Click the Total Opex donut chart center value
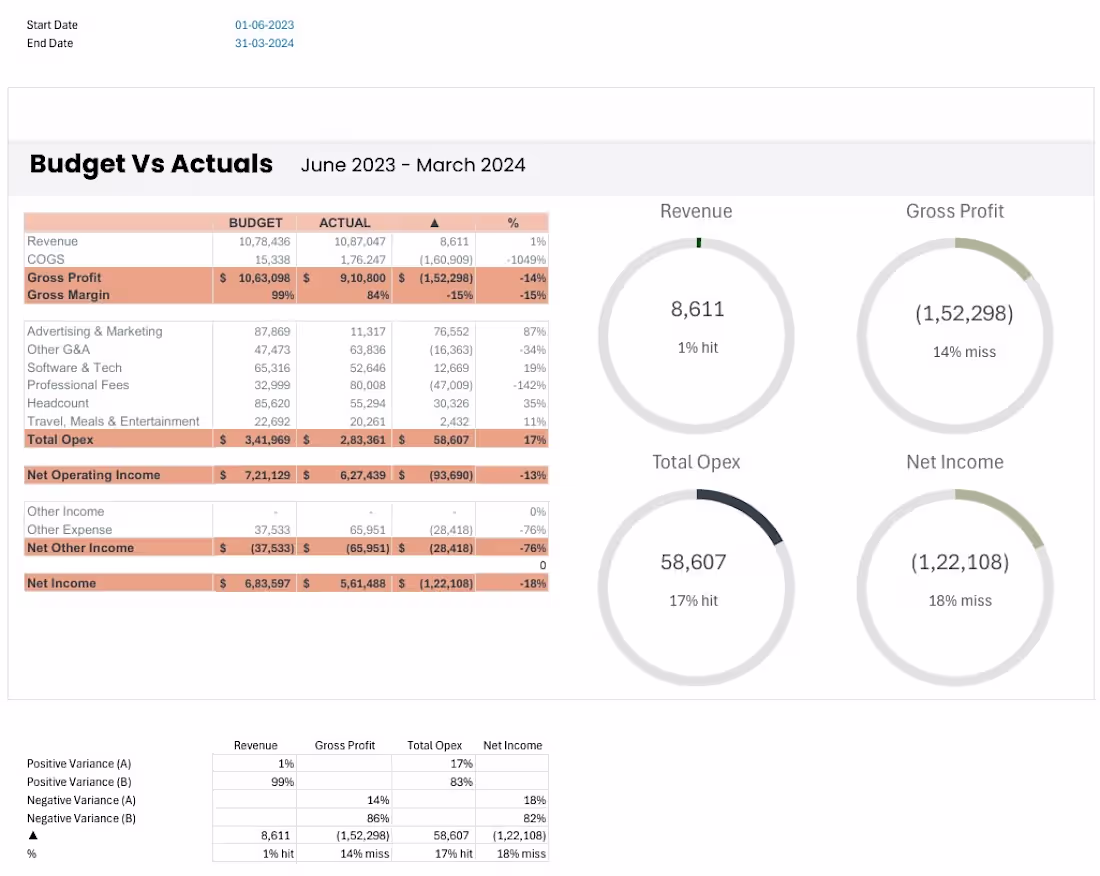This screenshot has height=876, width=1100. (693, 562)
